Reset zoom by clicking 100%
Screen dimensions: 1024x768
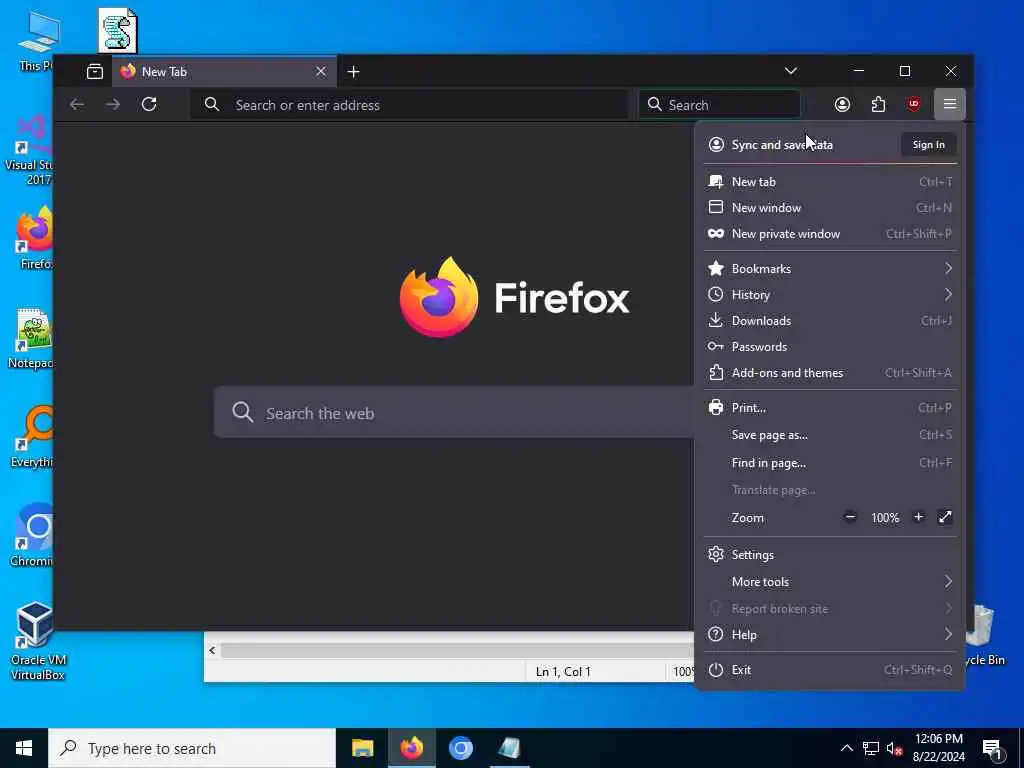tap(885, 518)
